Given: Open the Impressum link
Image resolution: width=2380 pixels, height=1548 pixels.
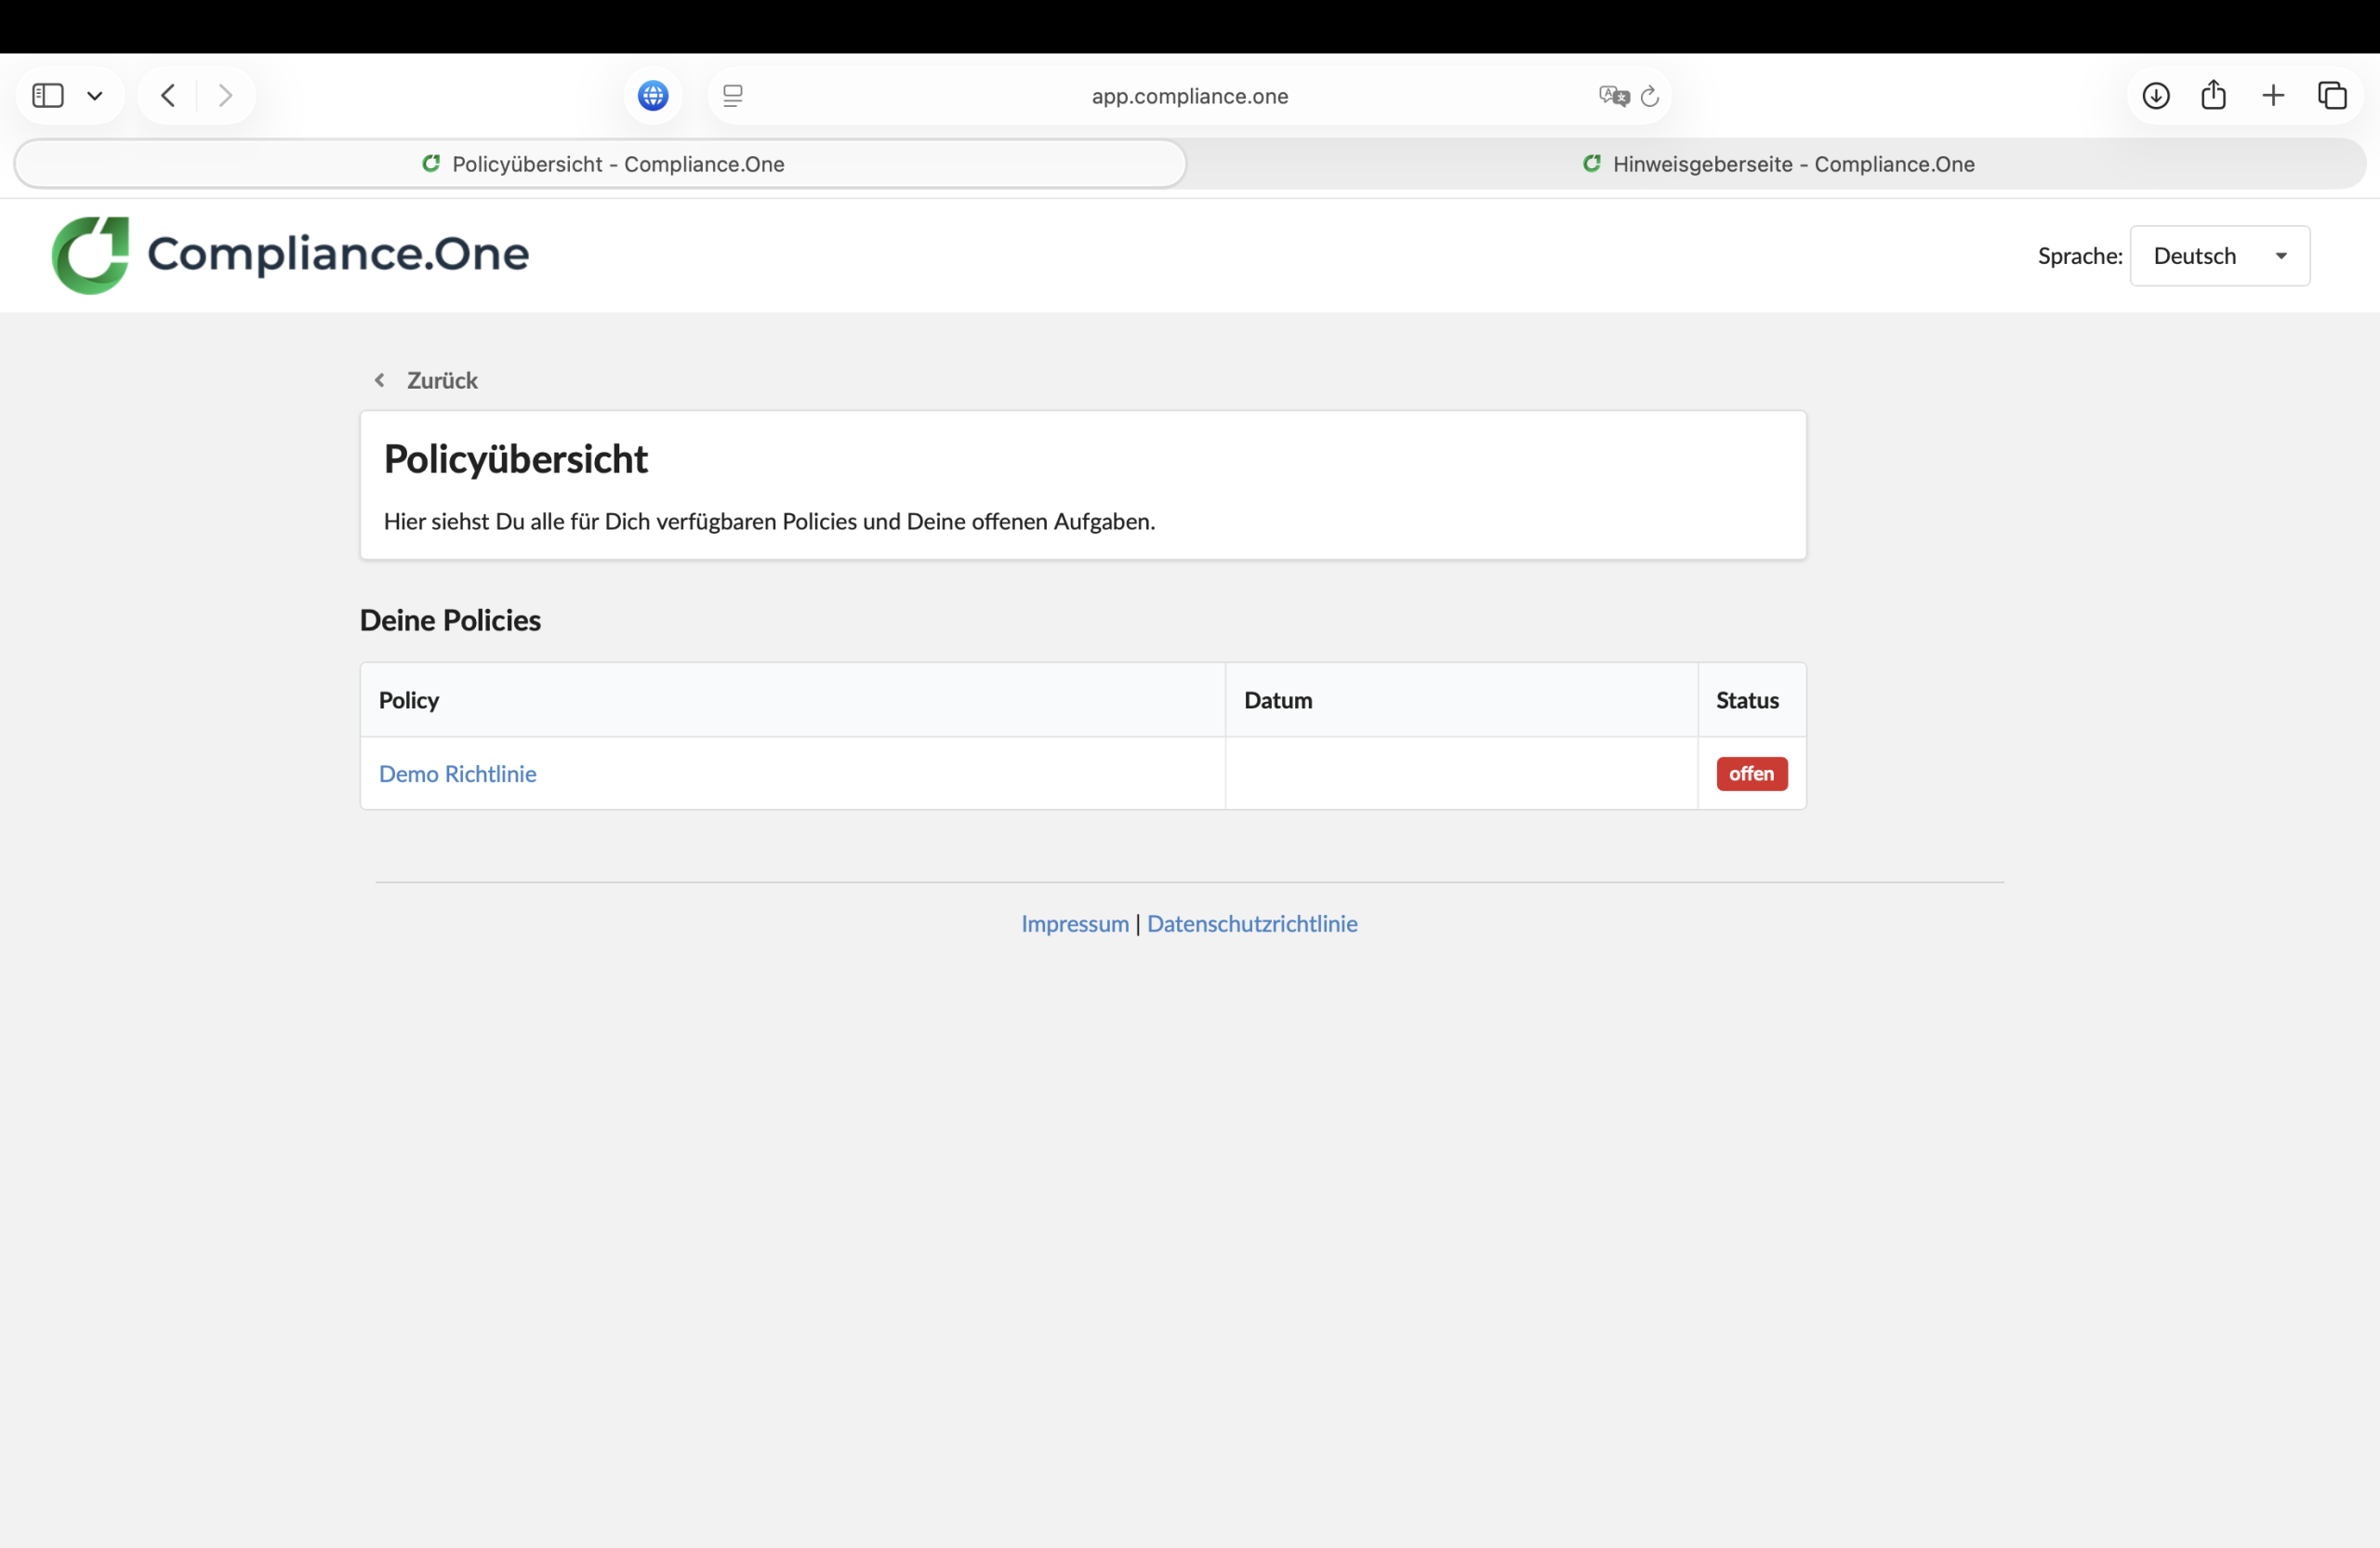Looking at the screenshot, I should [x=1074, y=924].
